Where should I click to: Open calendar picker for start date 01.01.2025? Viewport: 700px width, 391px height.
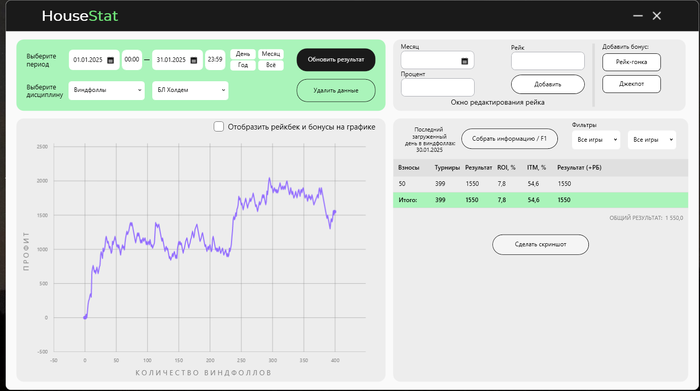tap(111, 60)
